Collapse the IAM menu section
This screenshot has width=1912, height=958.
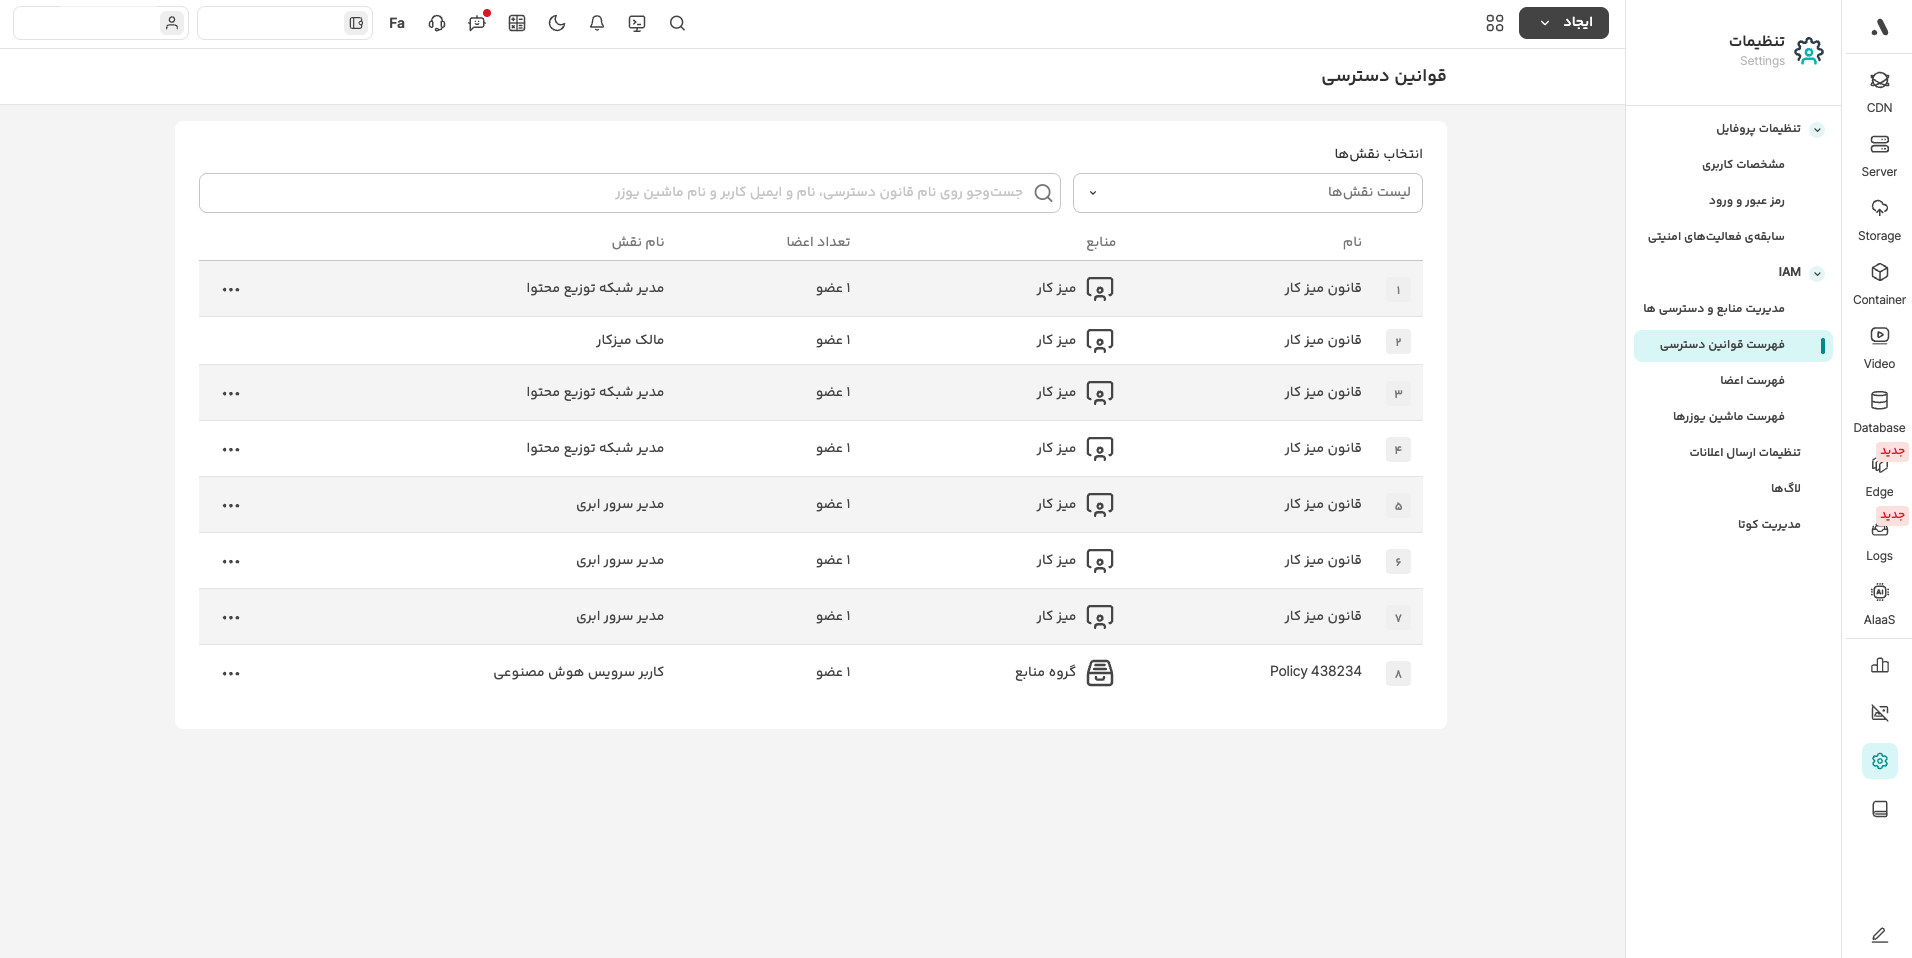[1817, 273]
